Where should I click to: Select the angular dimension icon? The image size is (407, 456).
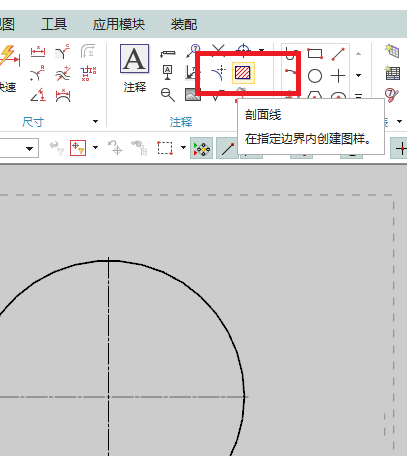click(x=38, y=95)
